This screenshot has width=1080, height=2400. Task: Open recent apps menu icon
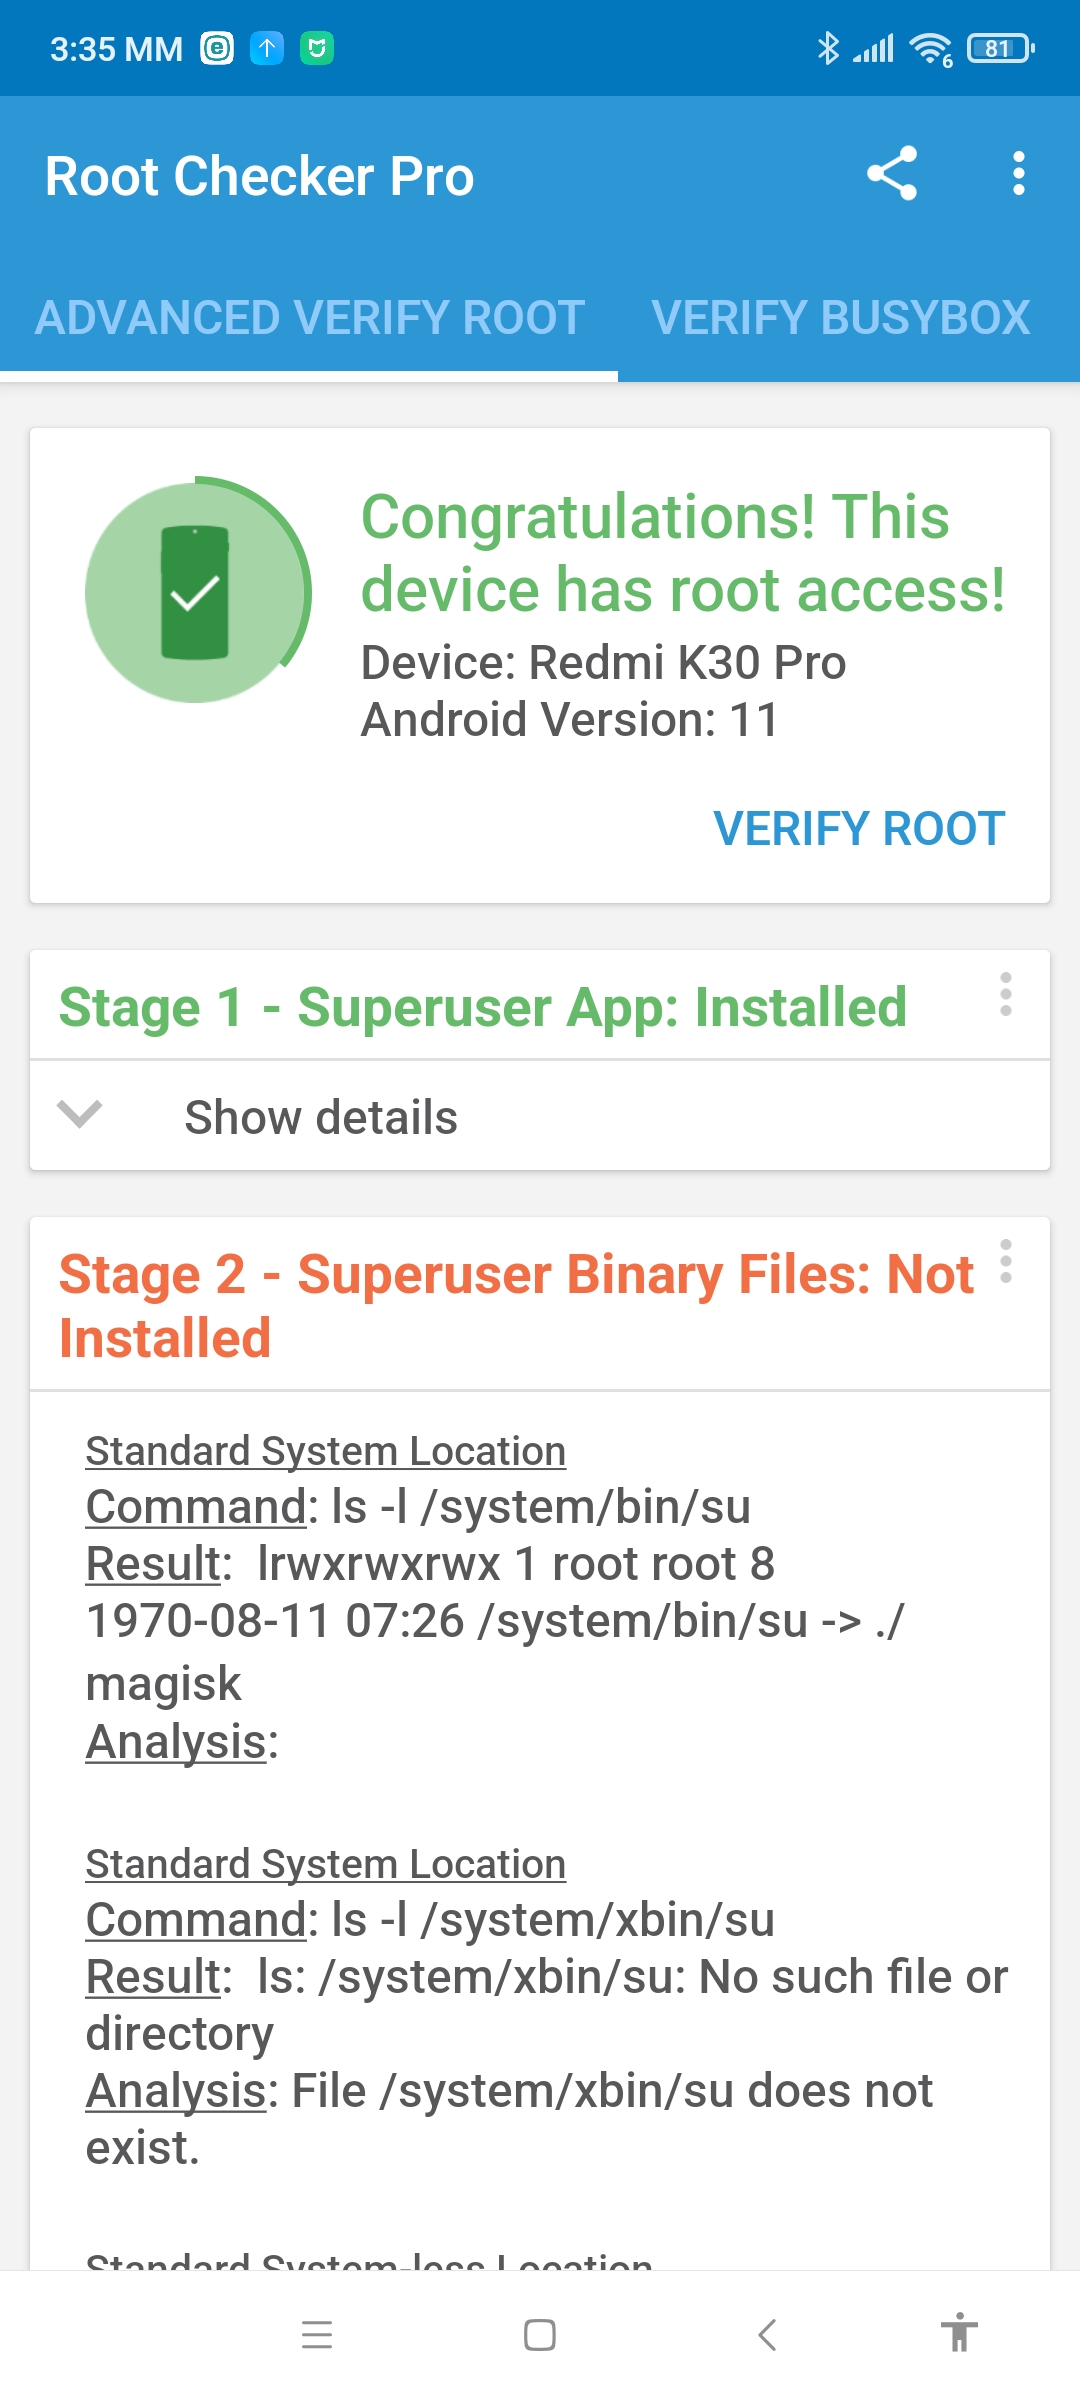pos(317,2335)
